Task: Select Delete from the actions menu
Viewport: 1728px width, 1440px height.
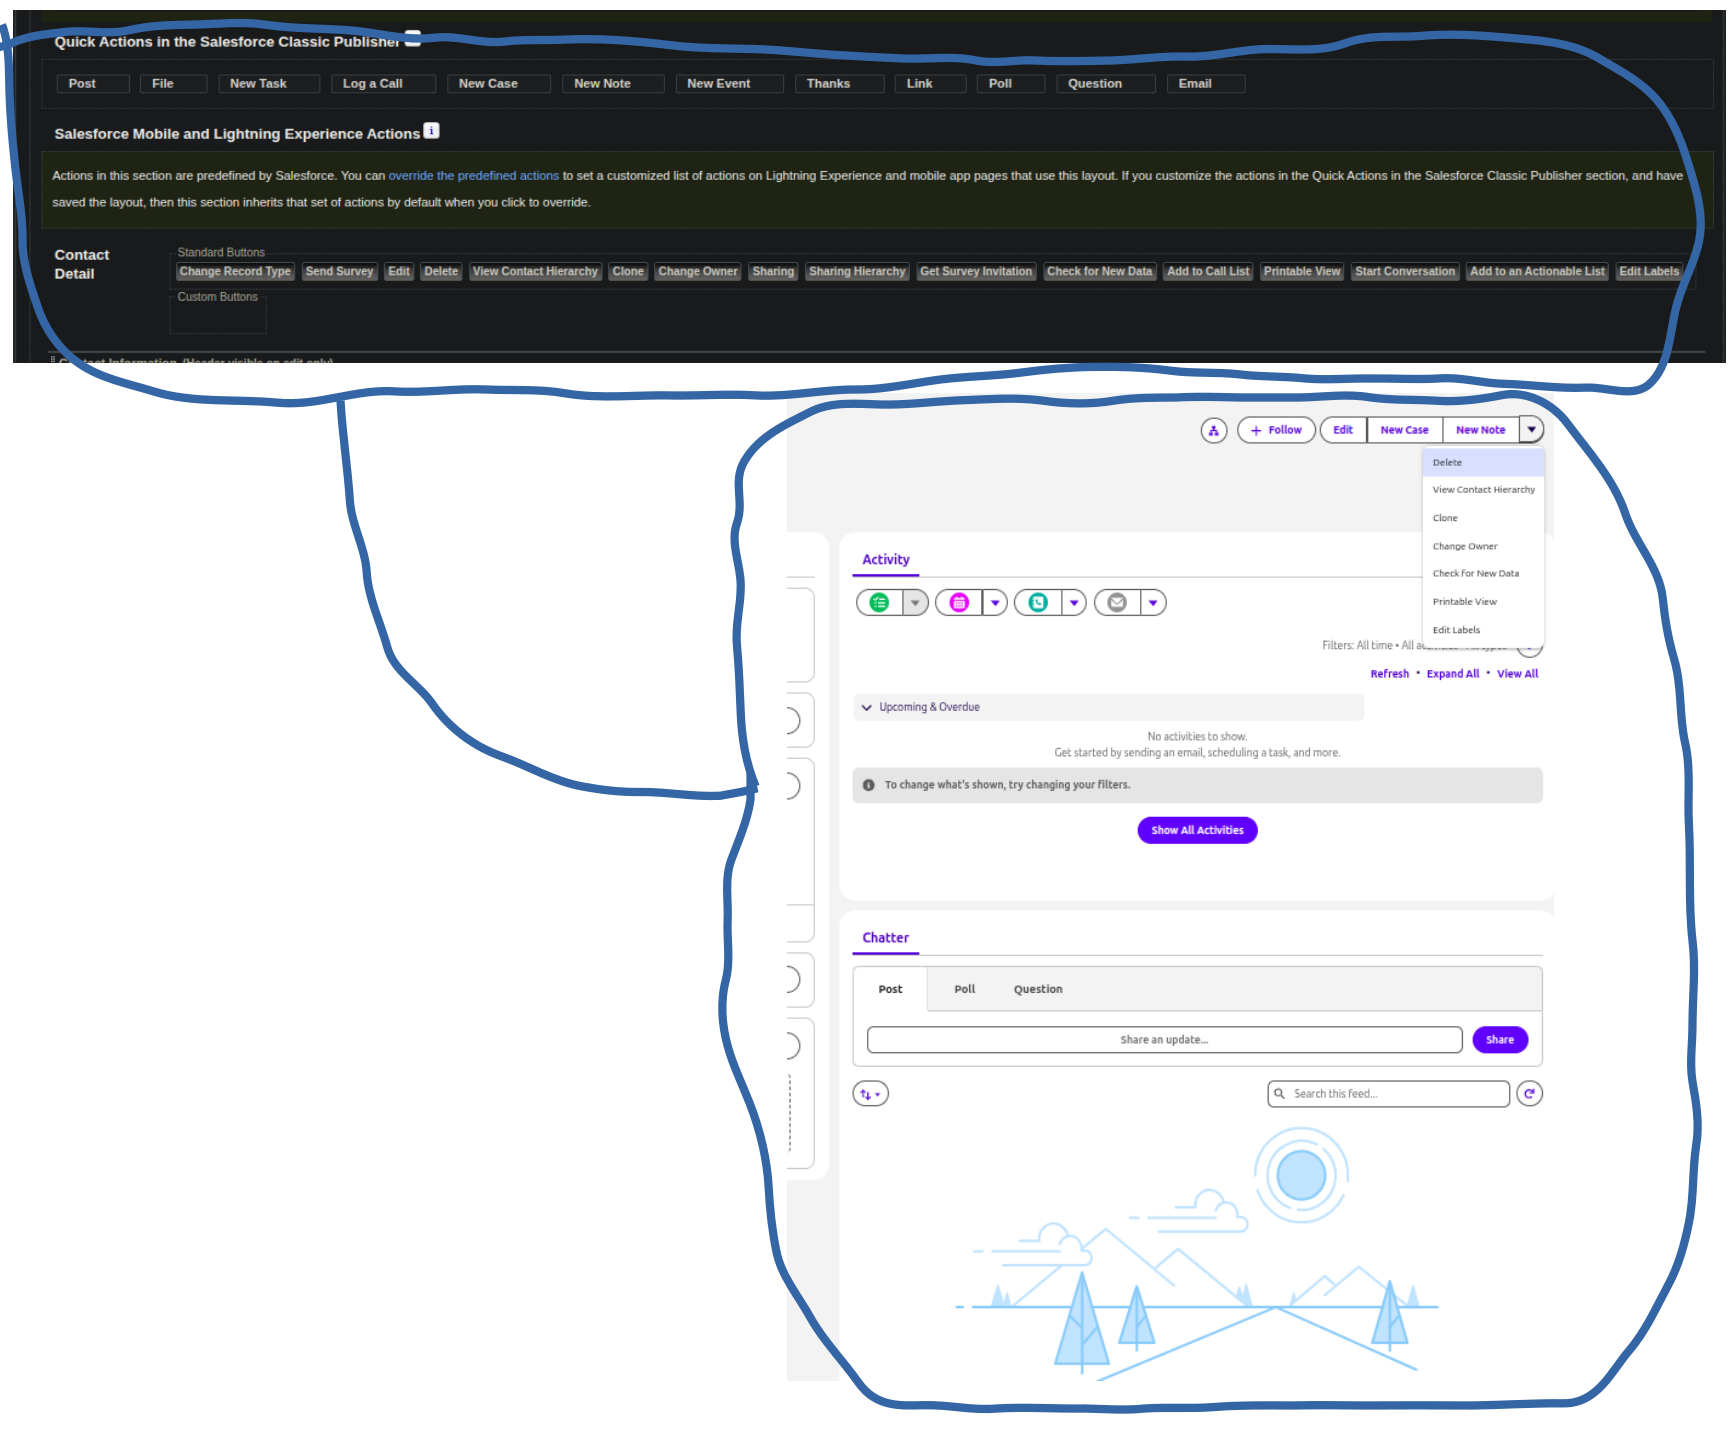Action: [x=1483, y=462]
